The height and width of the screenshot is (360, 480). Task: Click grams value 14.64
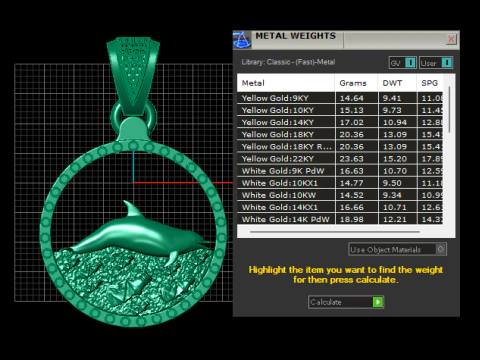[351, 98]
